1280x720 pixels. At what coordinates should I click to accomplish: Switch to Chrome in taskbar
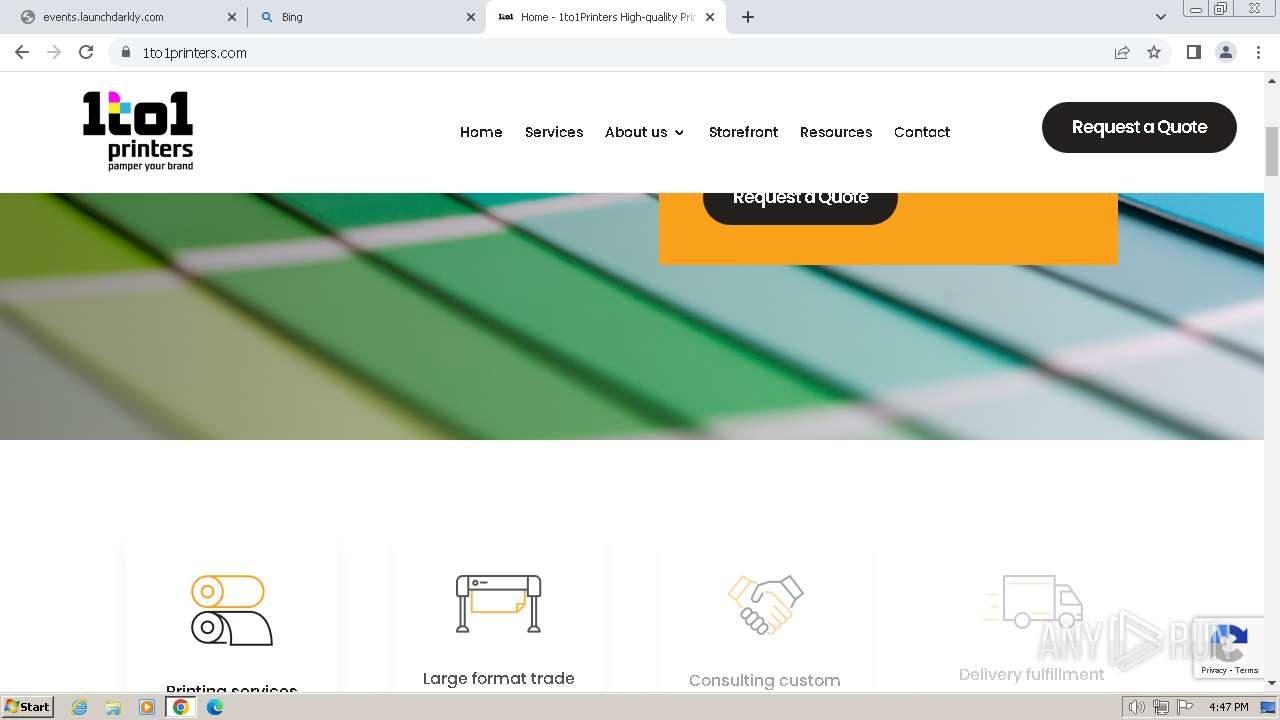181,707
